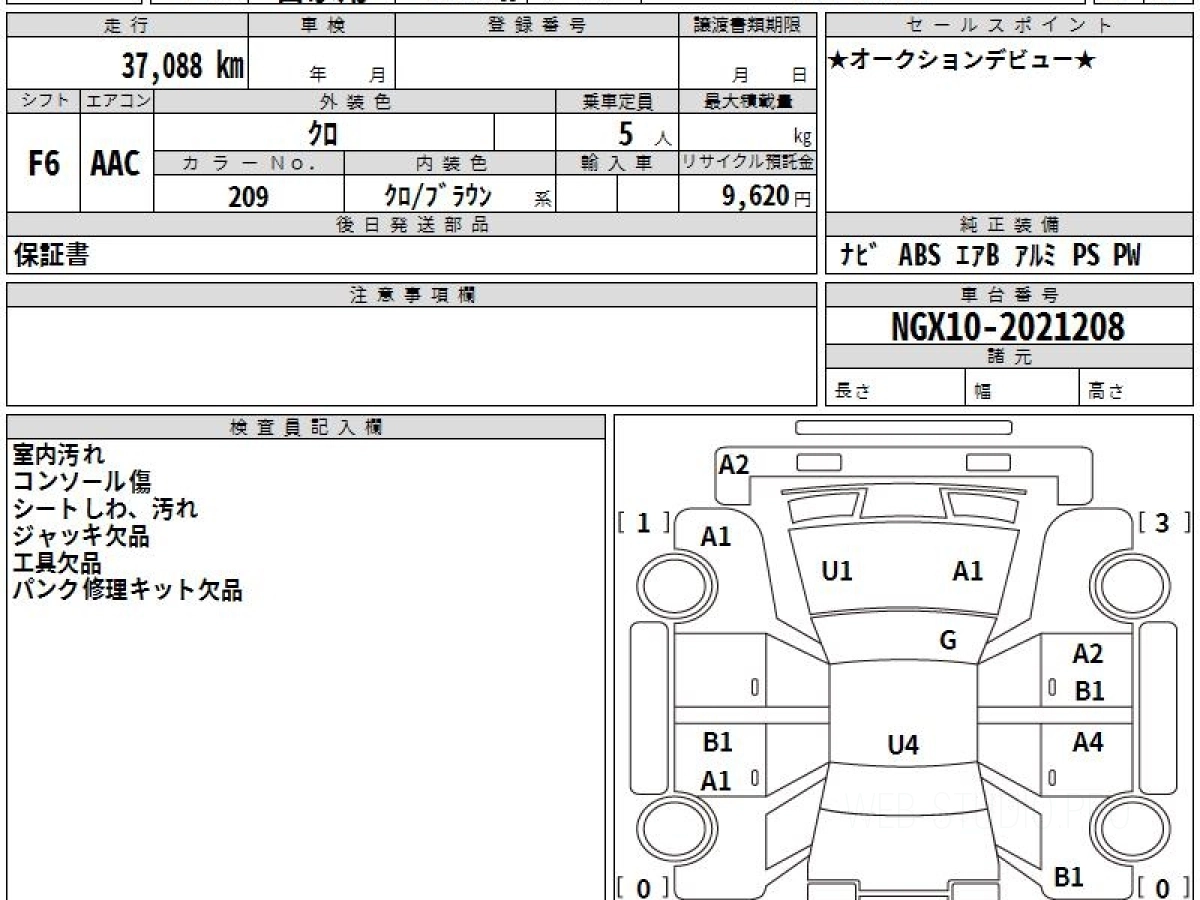
Task: Click the air conditioner value AAC
Action: [116, 164]
